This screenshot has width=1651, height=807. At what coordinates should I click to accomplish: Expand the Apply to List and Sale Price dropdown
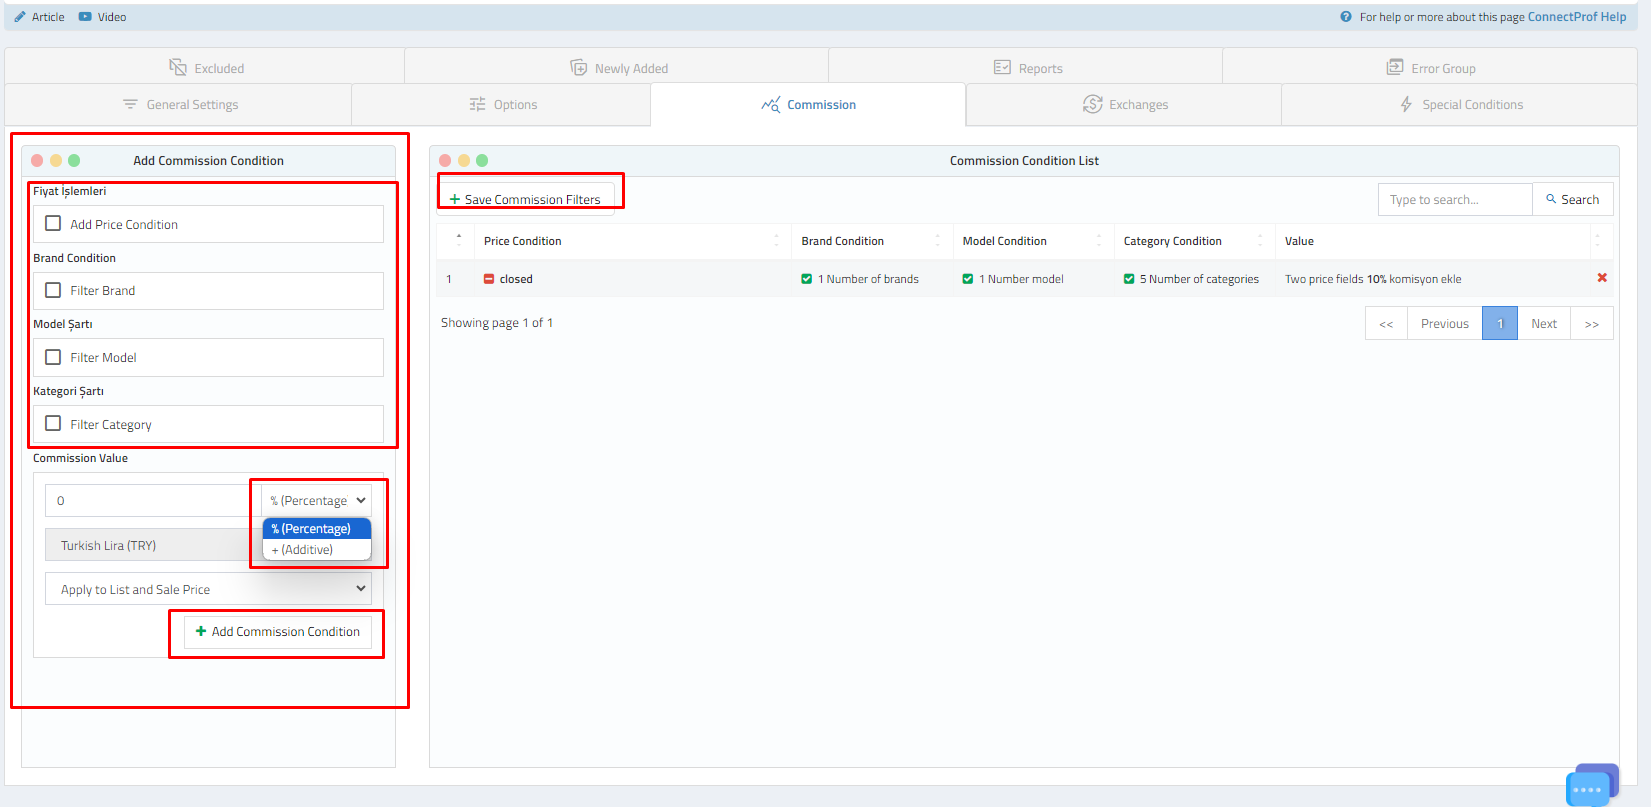tap(208, 589)
